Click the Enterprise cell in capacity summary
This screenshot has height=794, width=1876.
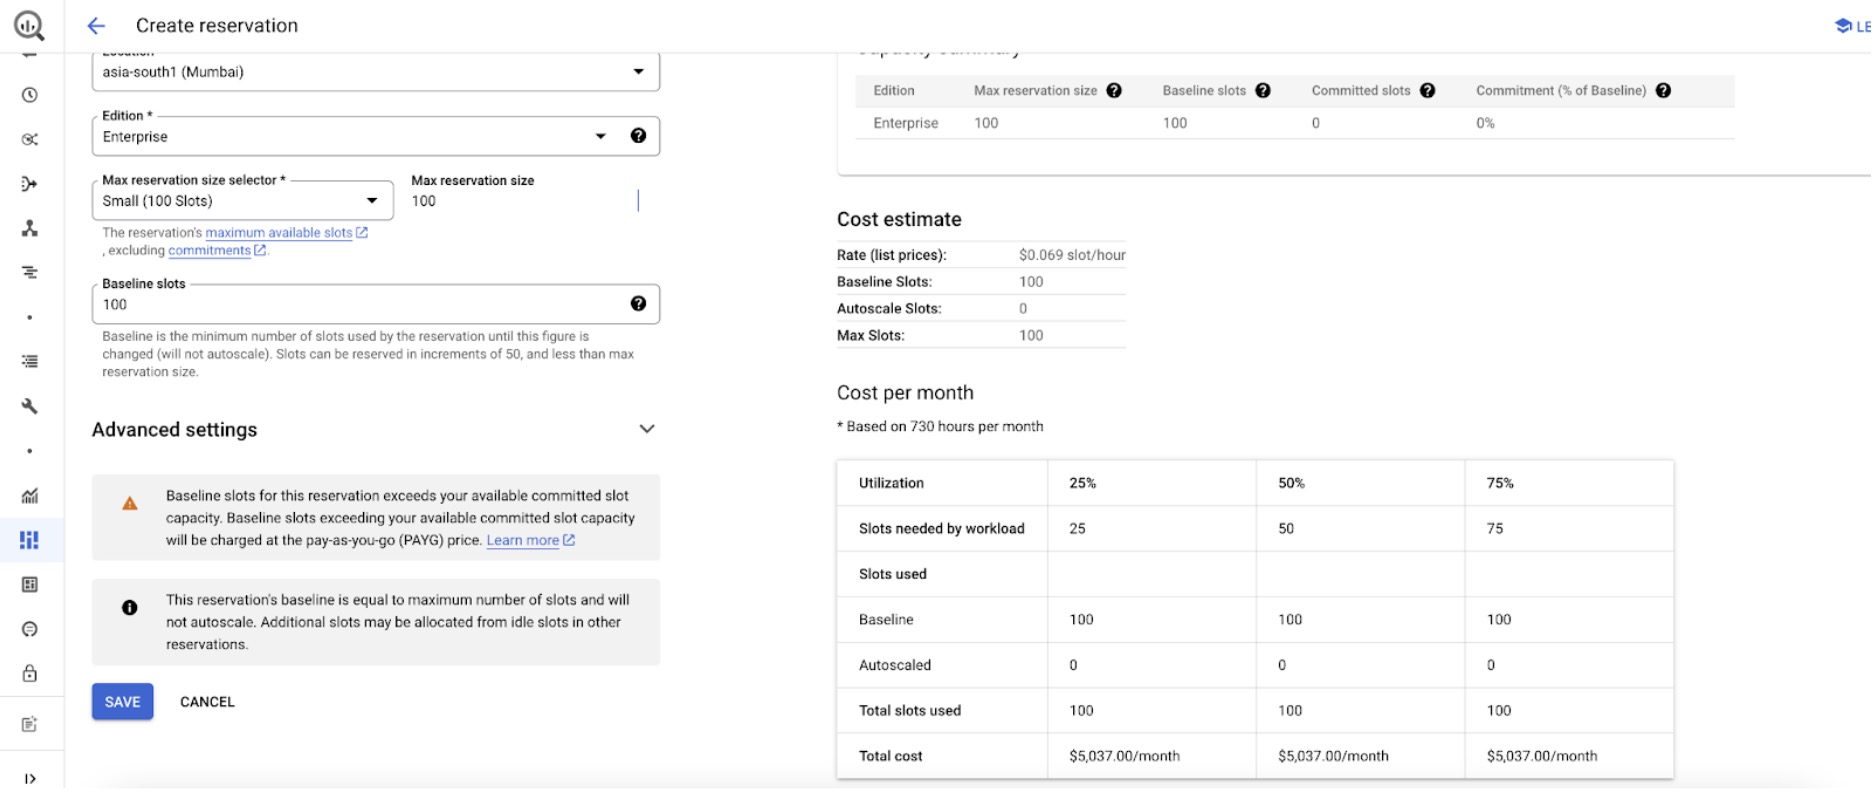906,123
